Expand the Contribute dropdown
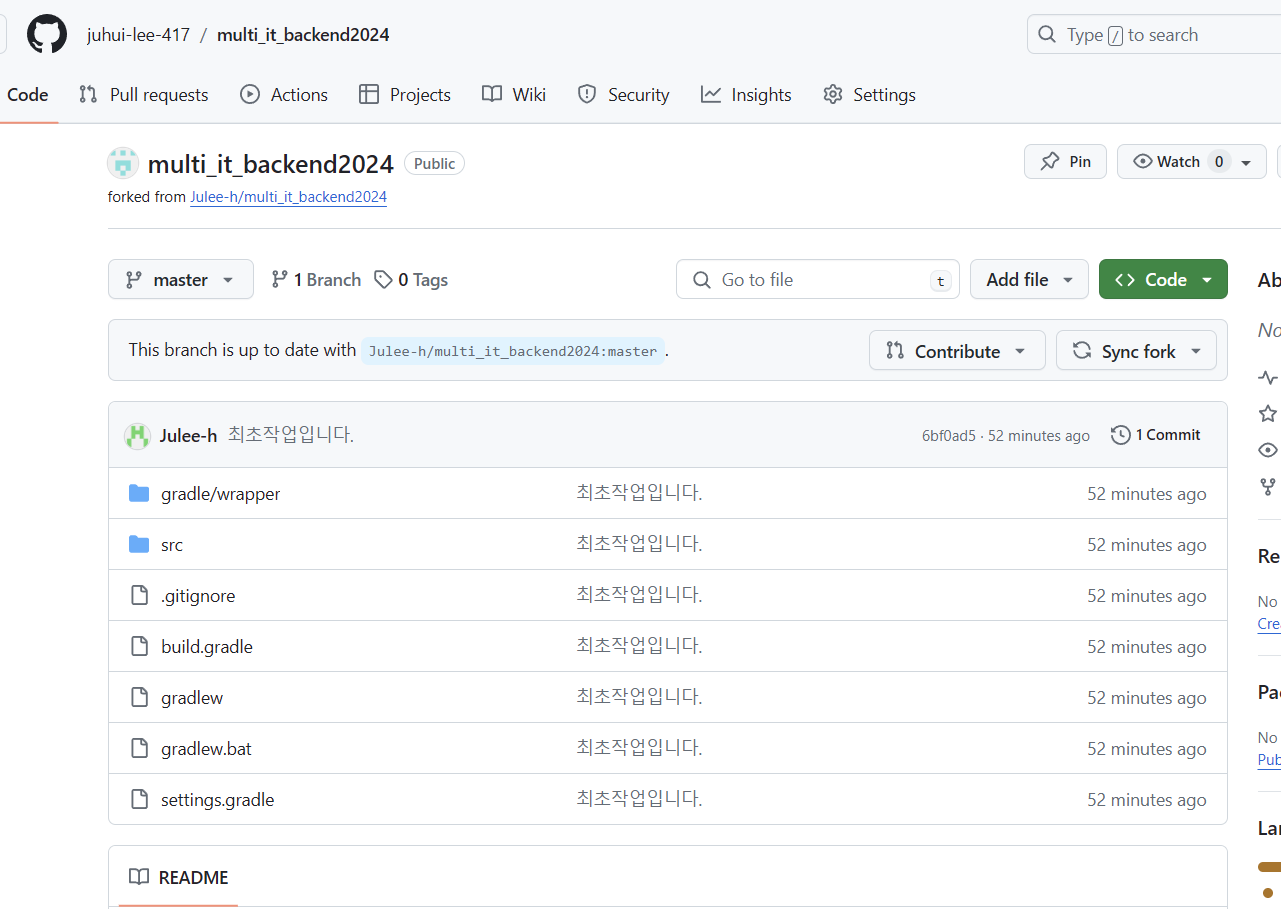Screen dimensions: 1281x909 click(x=957, y=351)
